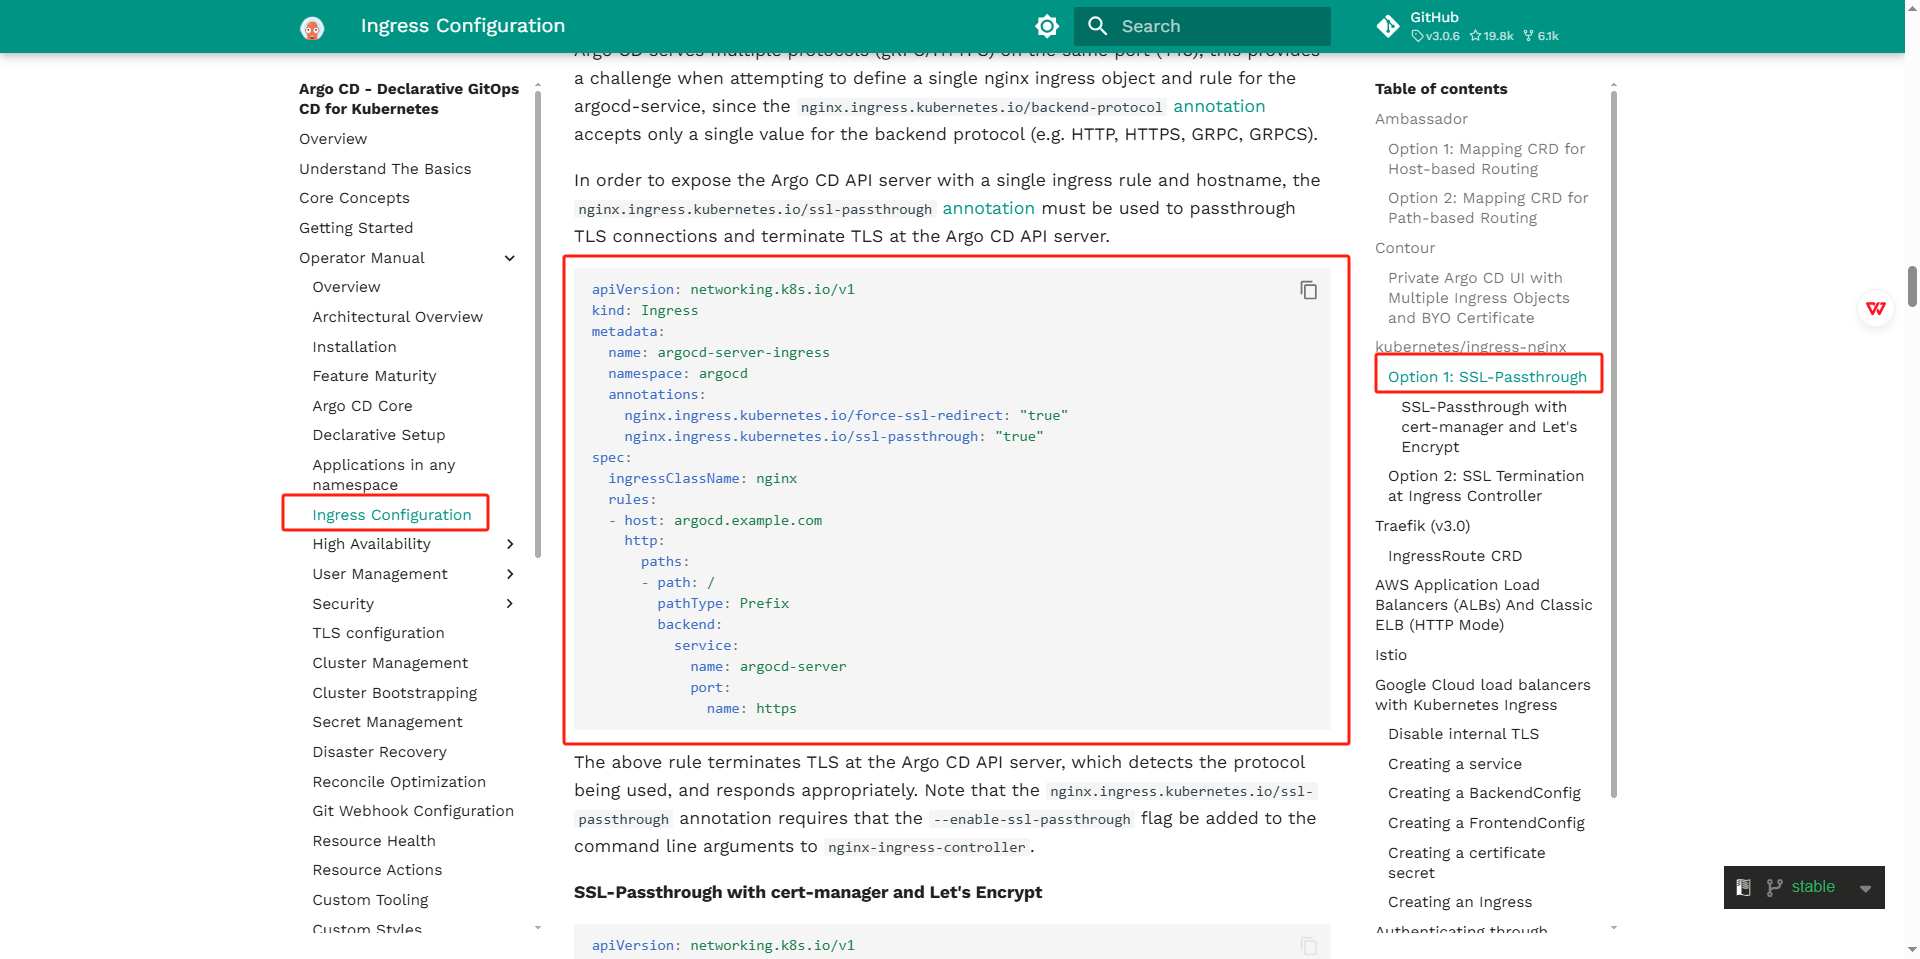
Task: Open Installation page in sidebar
Action: [x=354, y=347]
